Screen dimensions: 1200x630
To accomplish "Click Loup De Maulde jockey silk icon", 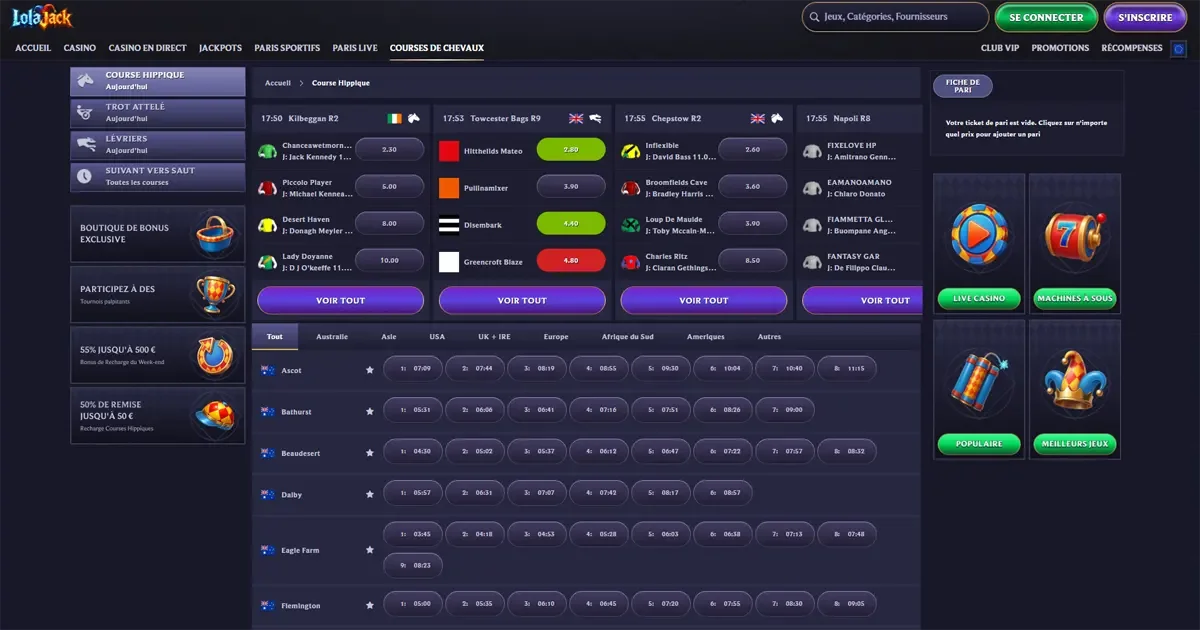I will coord(630,225).
